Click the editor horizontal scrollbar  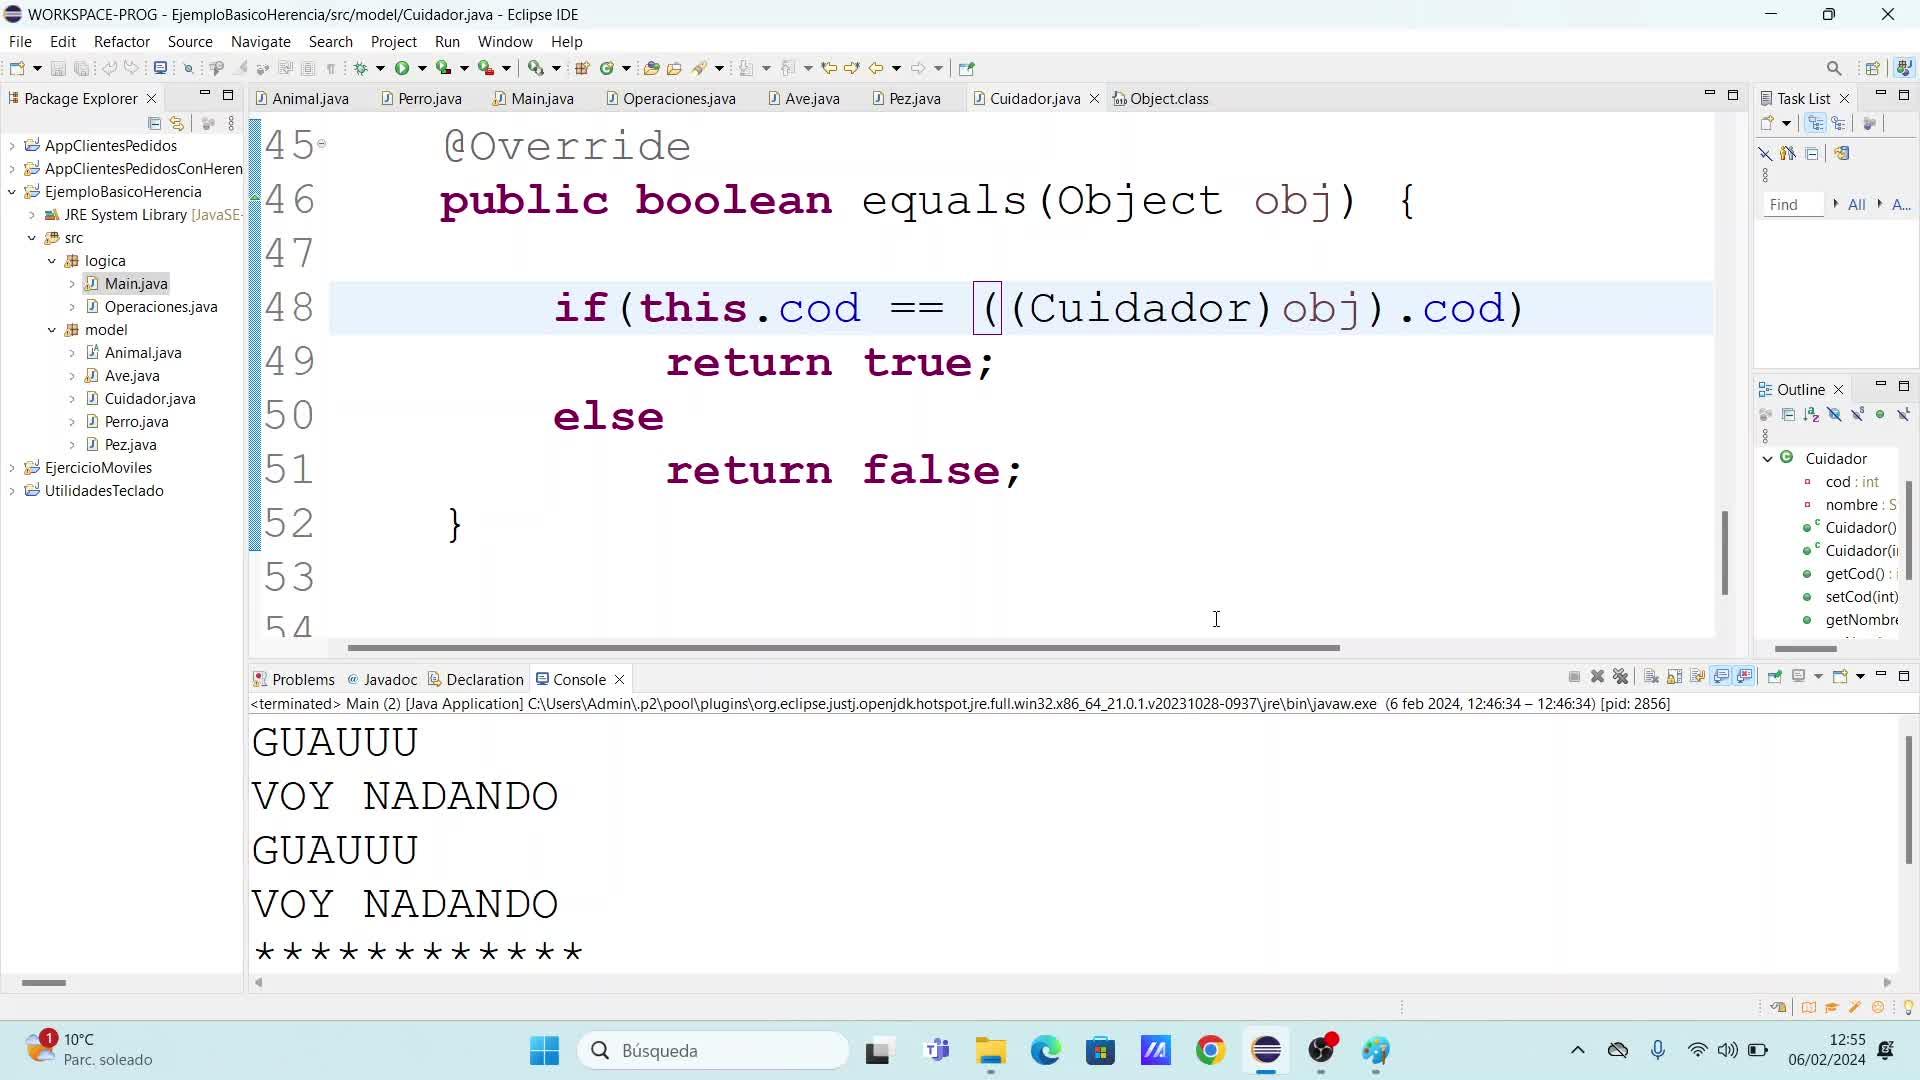click(x=842, y=648)
